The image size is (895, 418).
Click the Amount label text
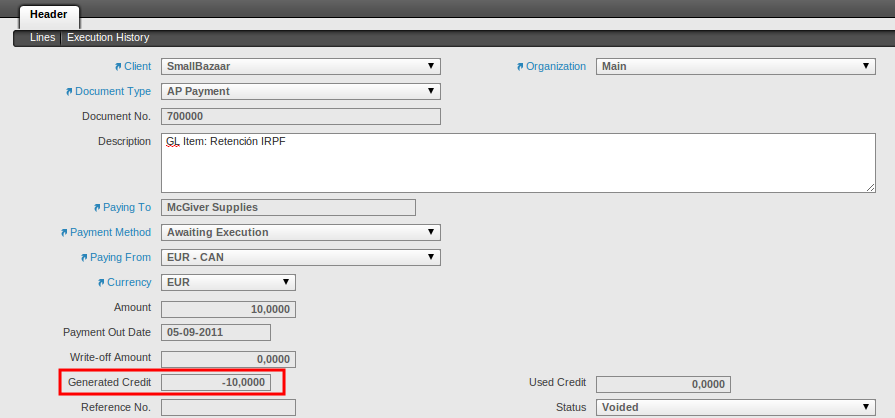[x=132, y=307]
